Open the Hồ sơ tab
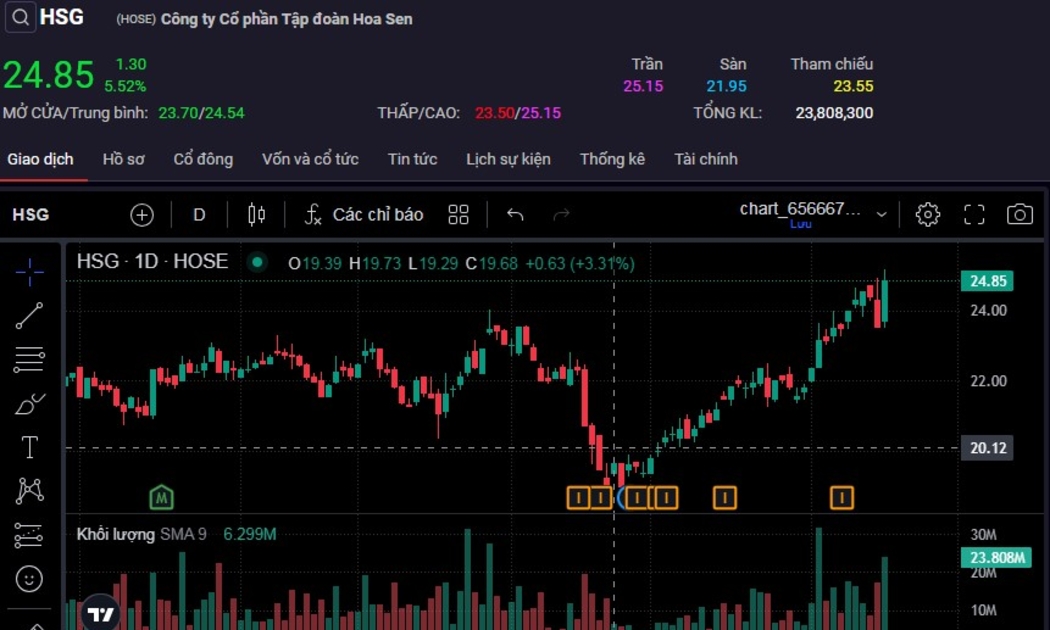The image size is (1050, 630). (123, 159)
